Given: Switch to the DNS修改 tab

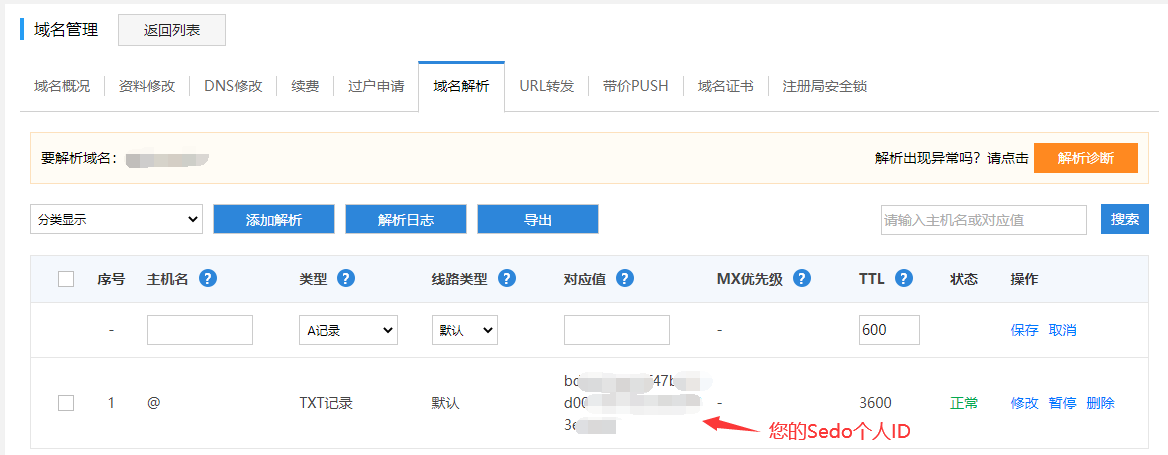Looking at the screenshot, I should (233, 86).
